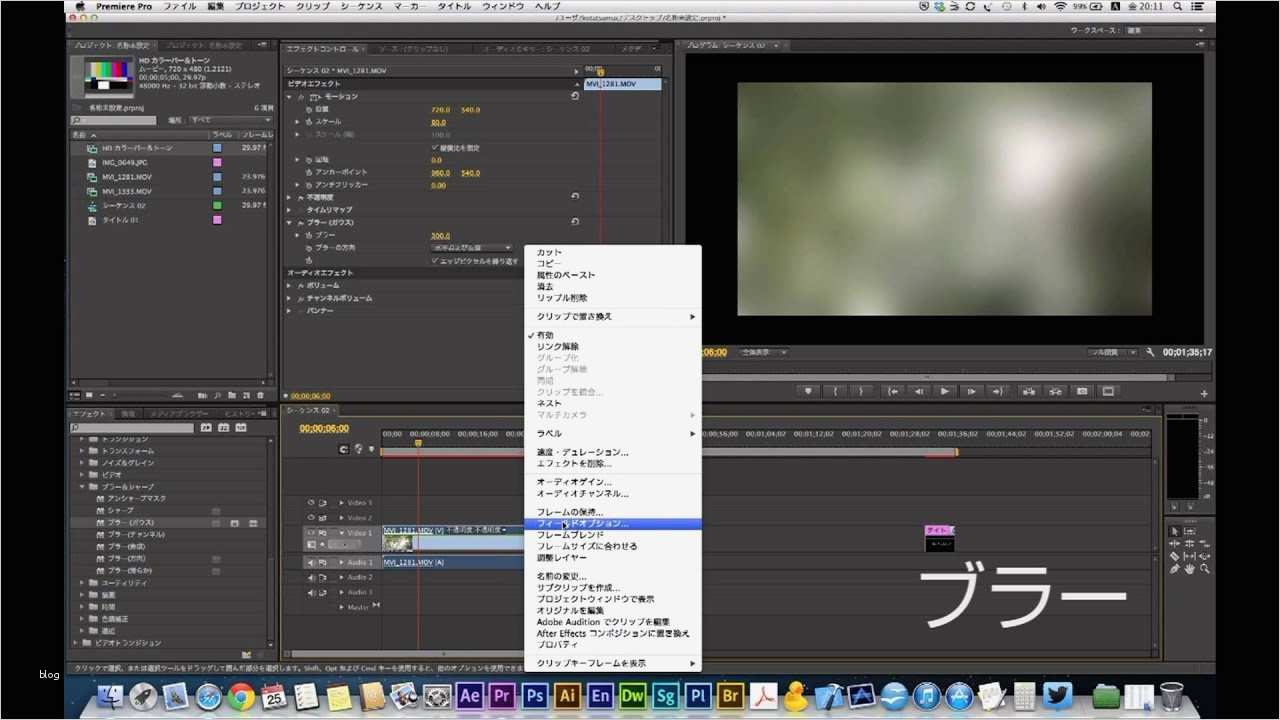Choose Frame Blend in the context menu
The height and width of the screenshot is (720, 1280).
613,535
